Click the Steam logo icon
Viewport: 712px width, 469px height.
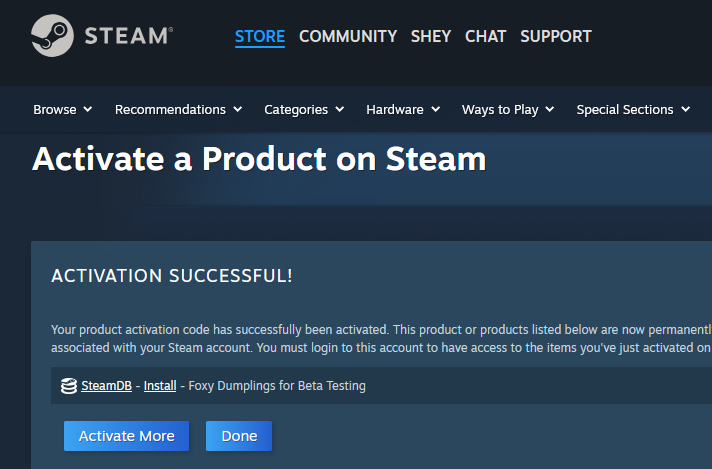tap(52, 35)
